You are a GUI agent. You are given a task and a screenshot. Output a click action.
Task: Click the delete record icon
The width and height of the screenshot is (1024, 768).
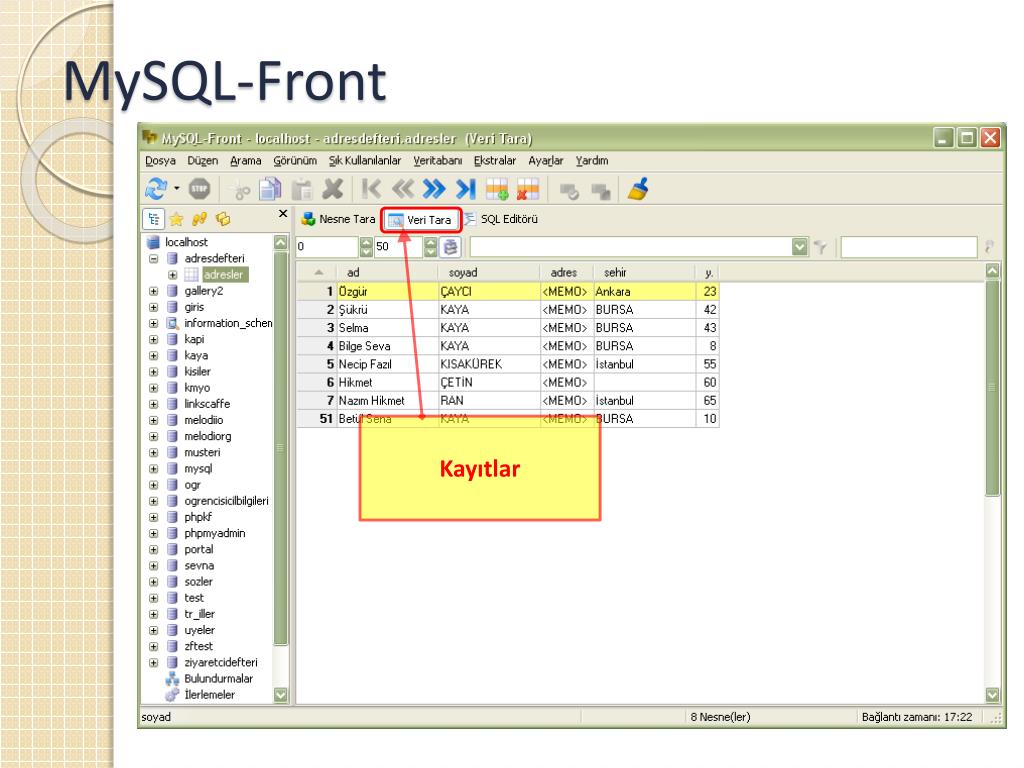(x=528, y=189)
